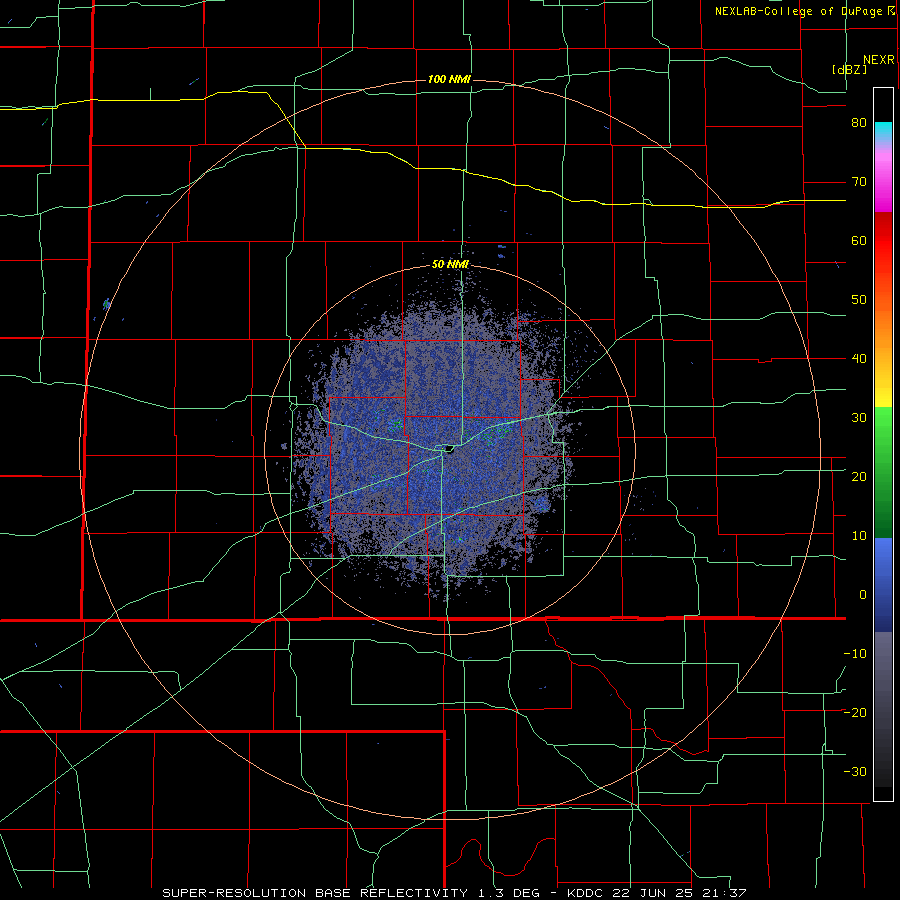Click the red segment of the color bar

point(883,241)
